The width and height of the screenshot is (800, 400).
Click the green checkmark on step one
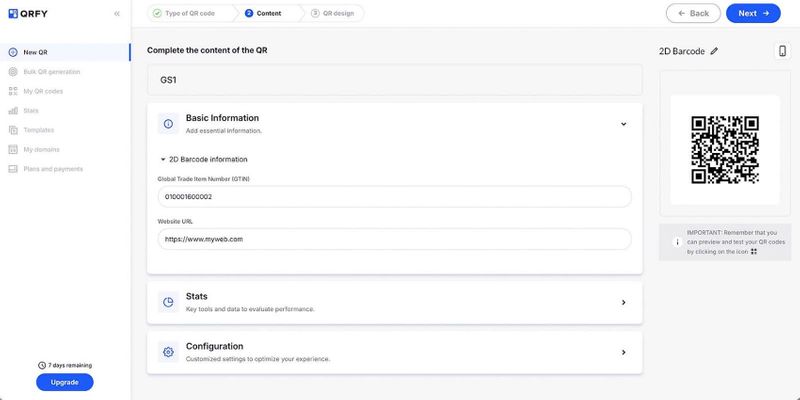tap(157, 13)
